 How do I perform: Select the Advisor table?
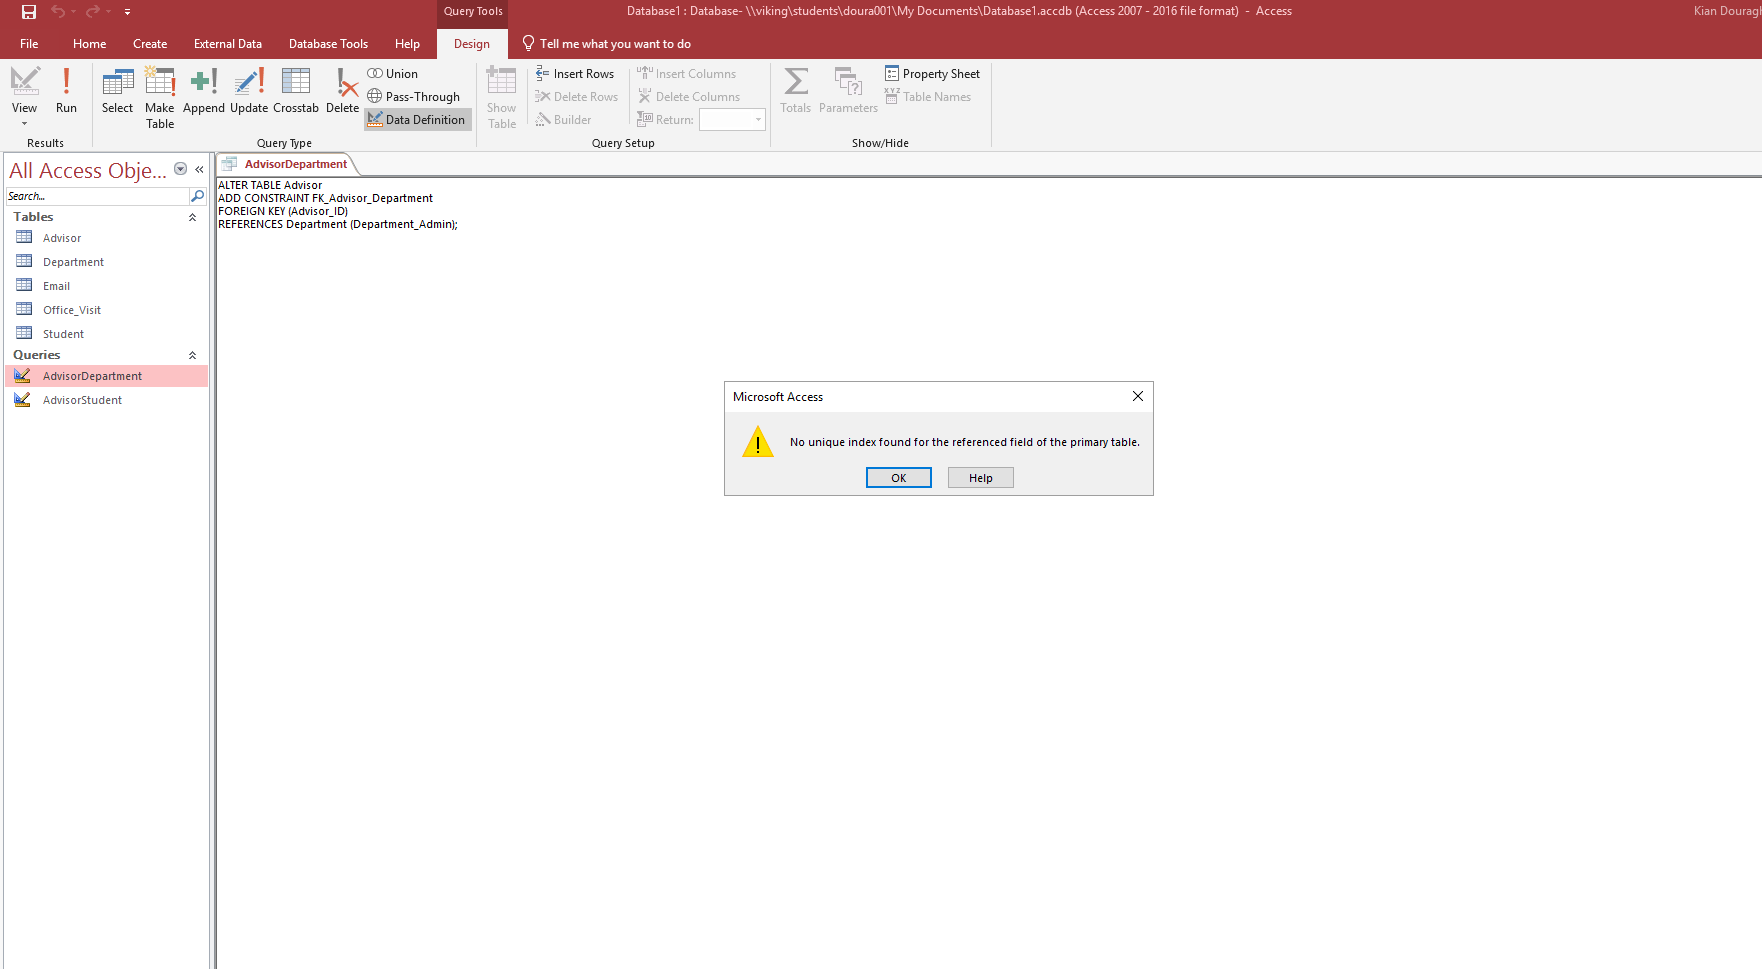(x=106, y=238)
